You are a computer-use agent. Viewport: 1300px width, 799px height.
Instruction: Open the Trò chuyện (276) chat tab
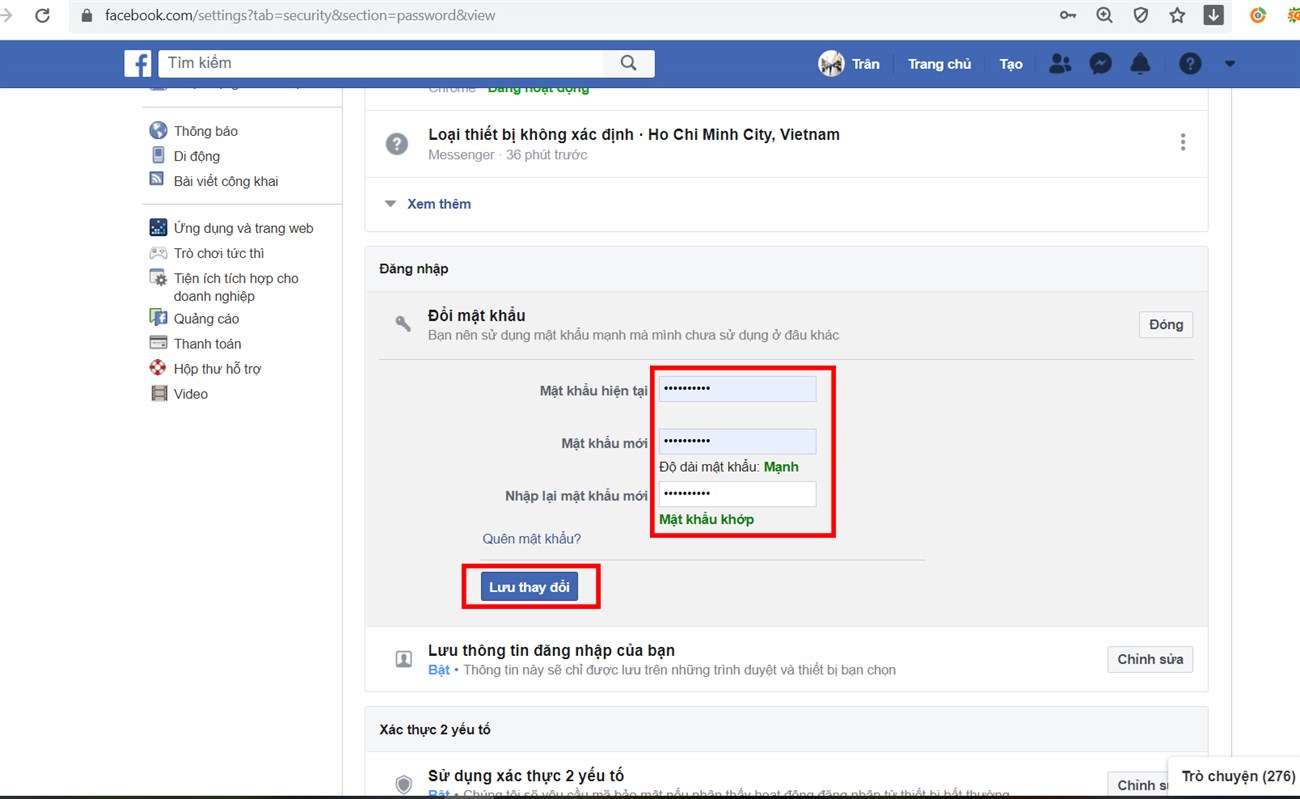pyautogui.click(x=1238, y=776)
